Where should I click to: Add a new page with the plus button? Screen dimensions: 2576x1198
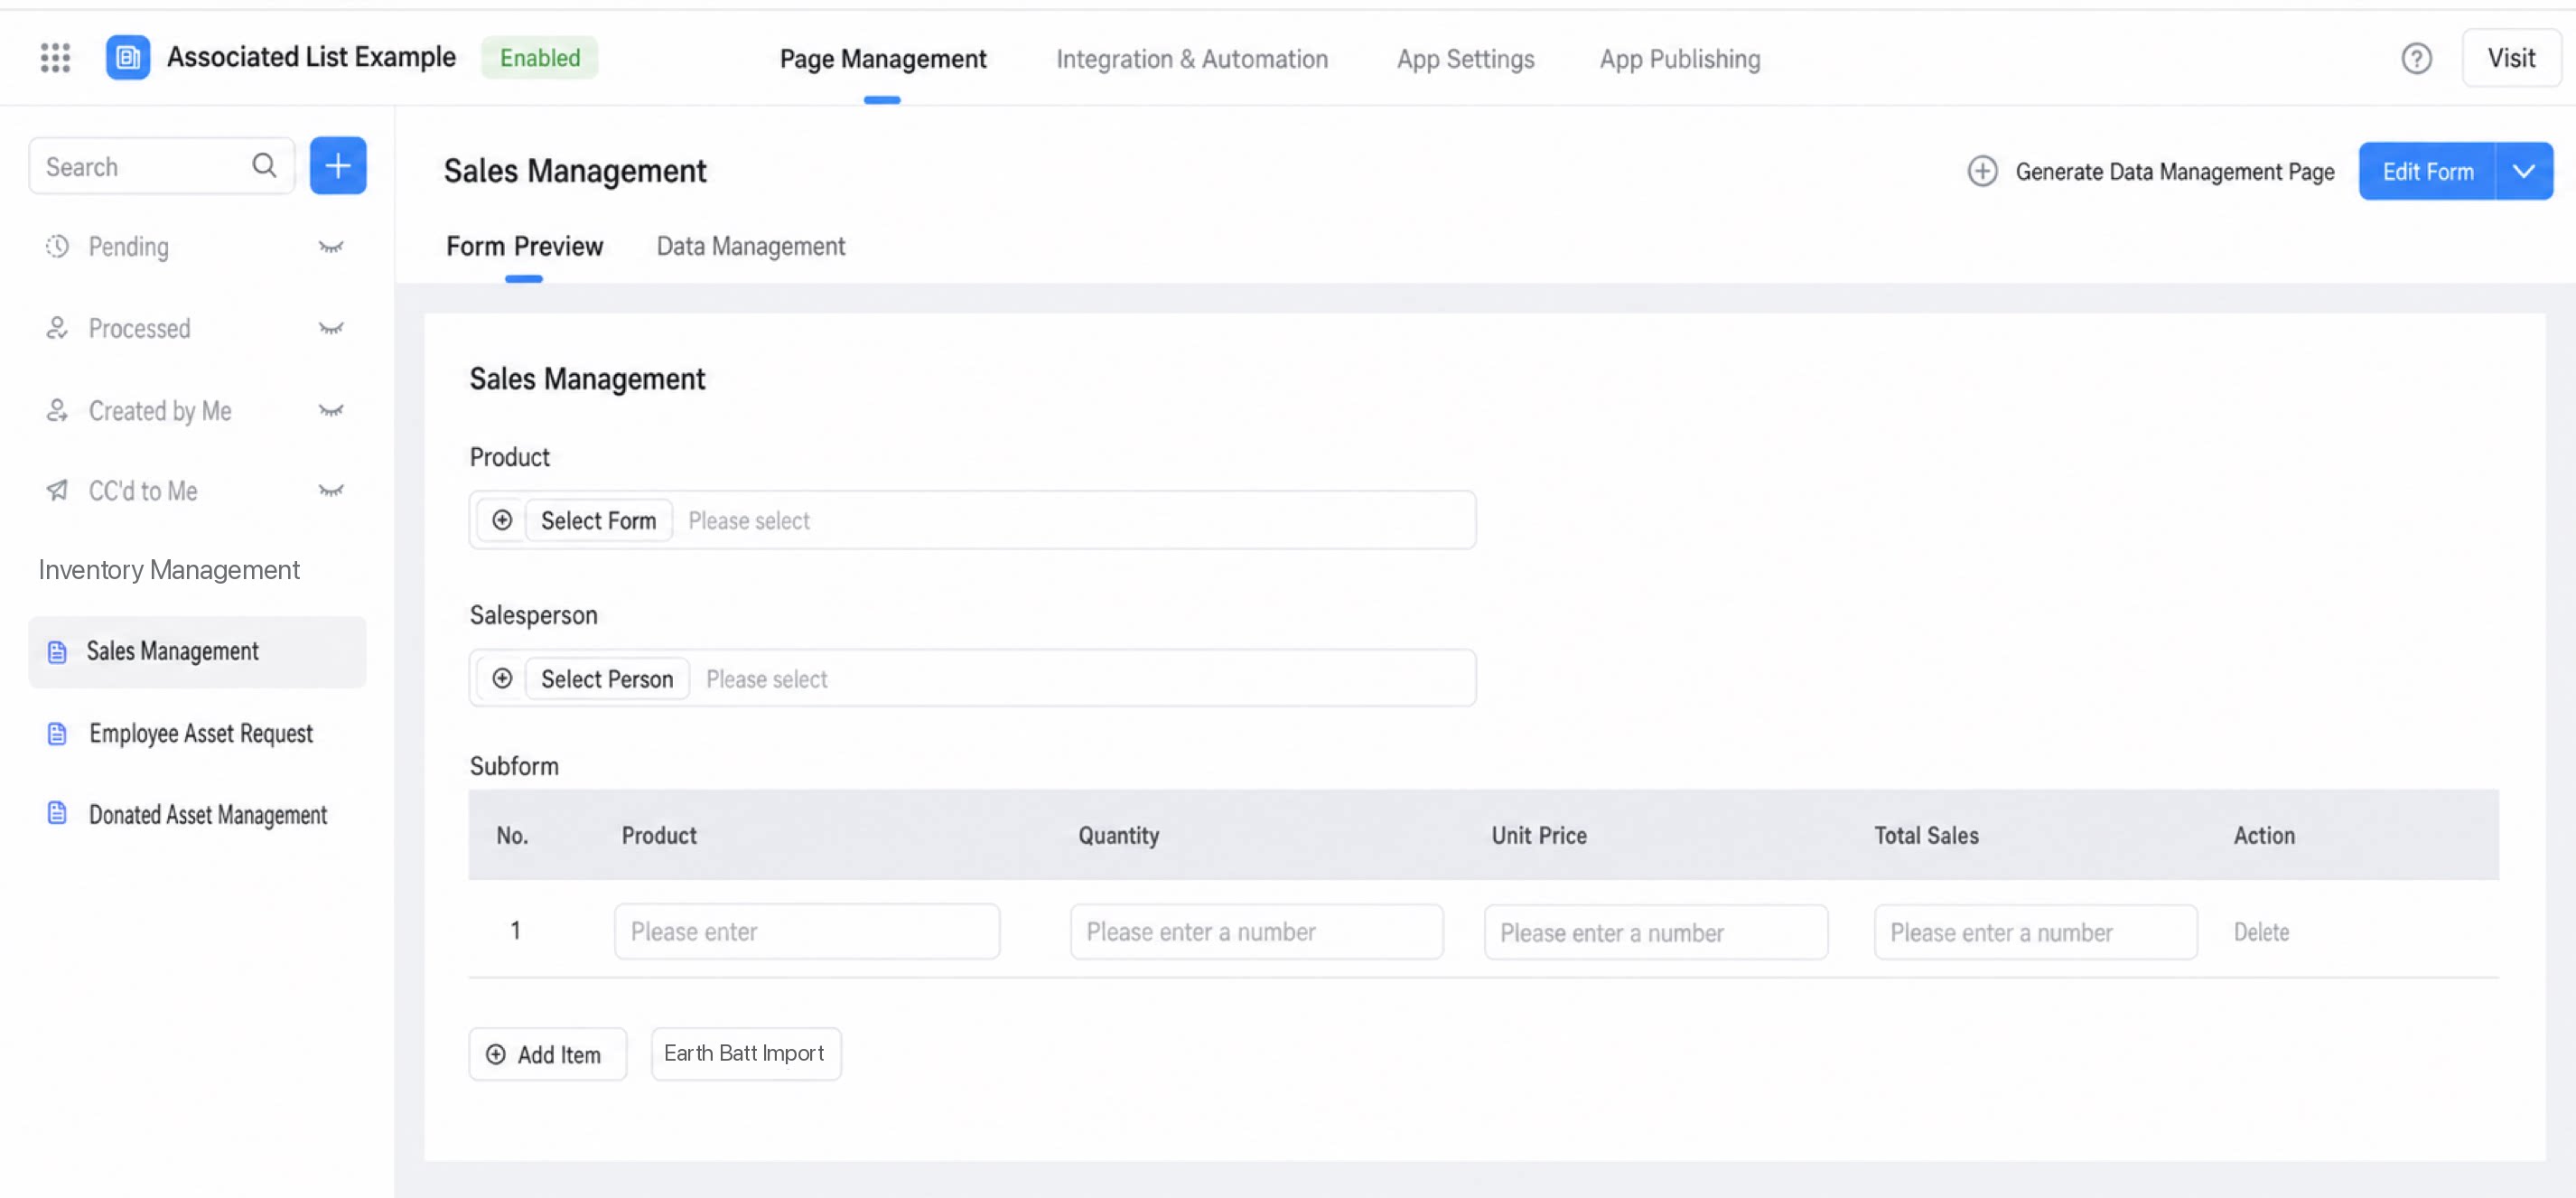338,166
